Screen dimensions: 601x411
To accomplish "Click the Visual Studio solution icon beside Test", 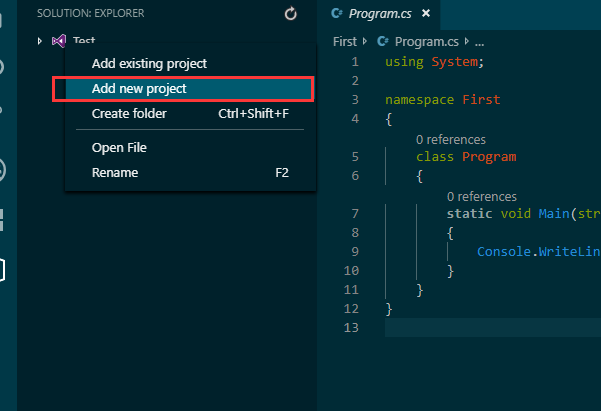I will pos(58,41).
